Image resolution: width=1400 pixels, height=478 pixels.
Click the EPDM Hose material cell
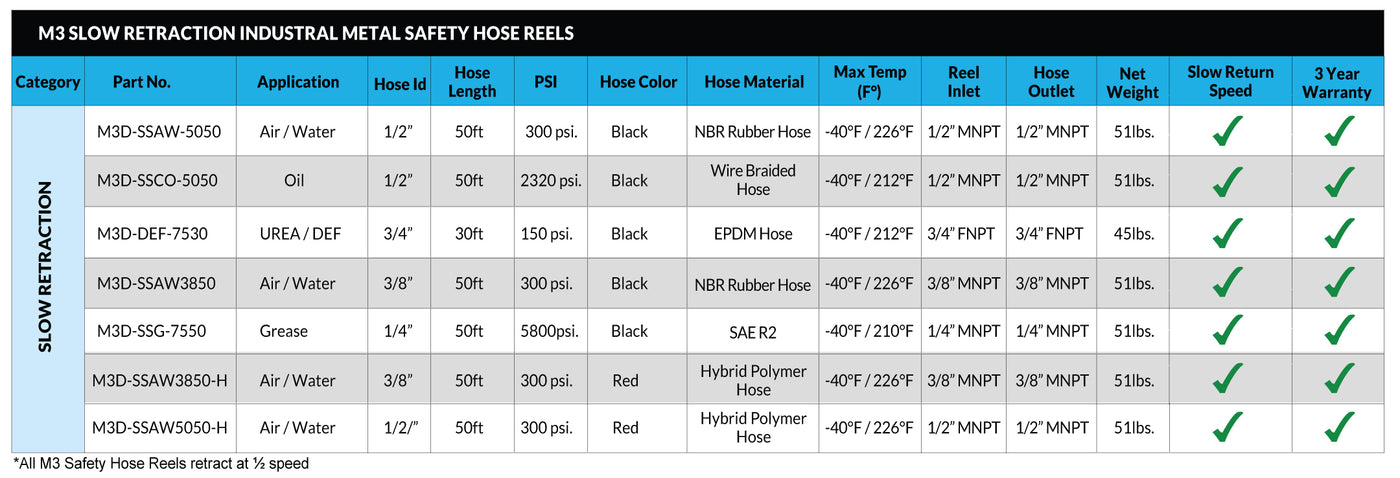pos(754,234)
